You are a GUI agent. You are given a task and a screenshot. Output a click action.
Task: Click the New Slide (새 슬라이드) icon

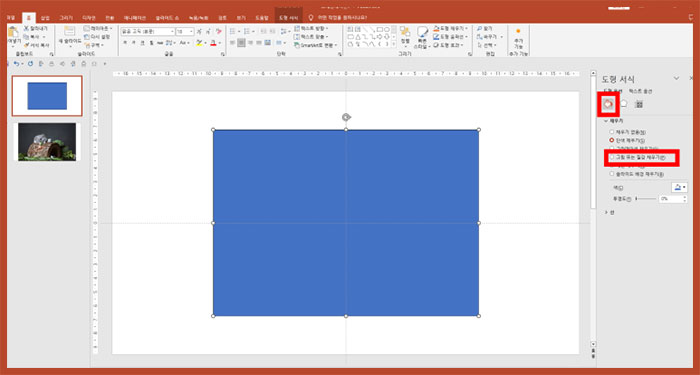(69, 31)
